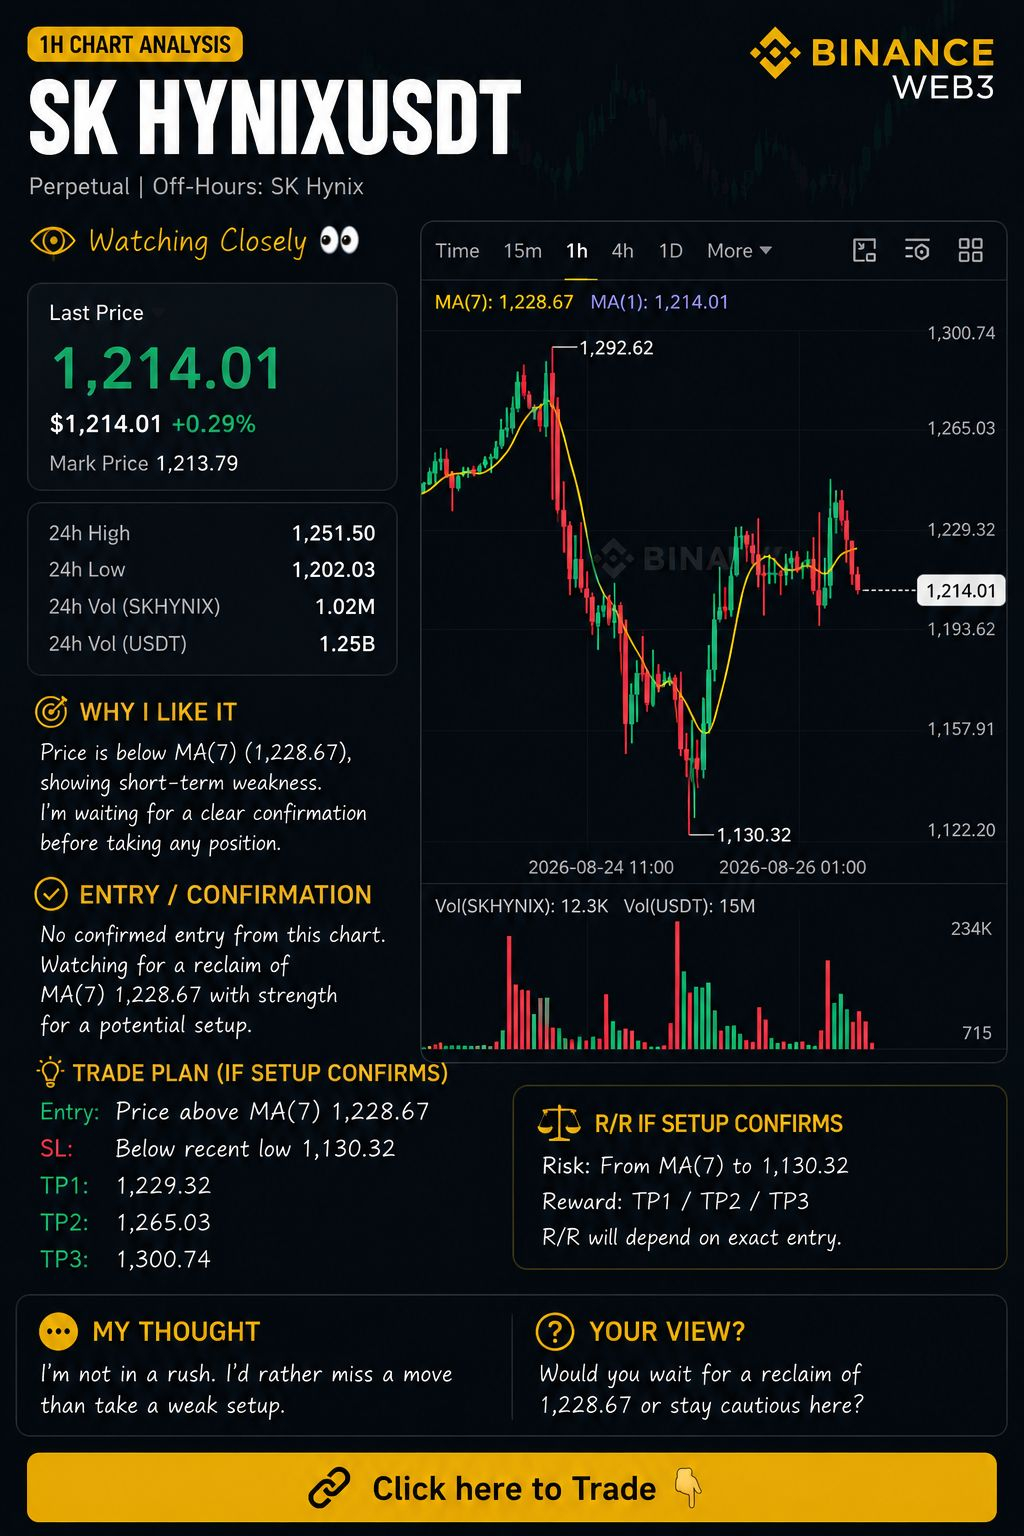The width and height of the screenshot is (1024, 1536).
Task: Click the chain link icon in trade button
Action: 329,1488
